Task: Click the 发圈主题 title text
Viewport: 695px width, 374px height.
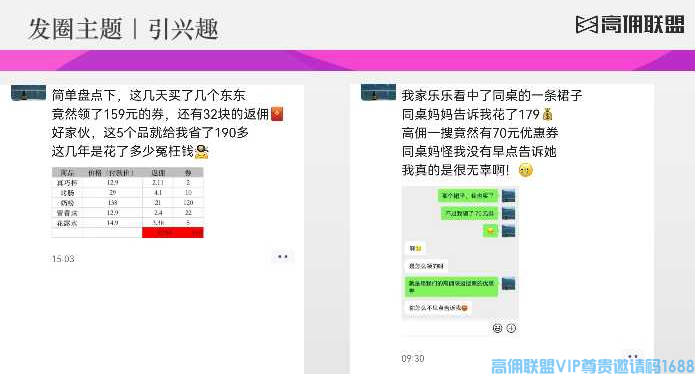Action: (75, 29)
